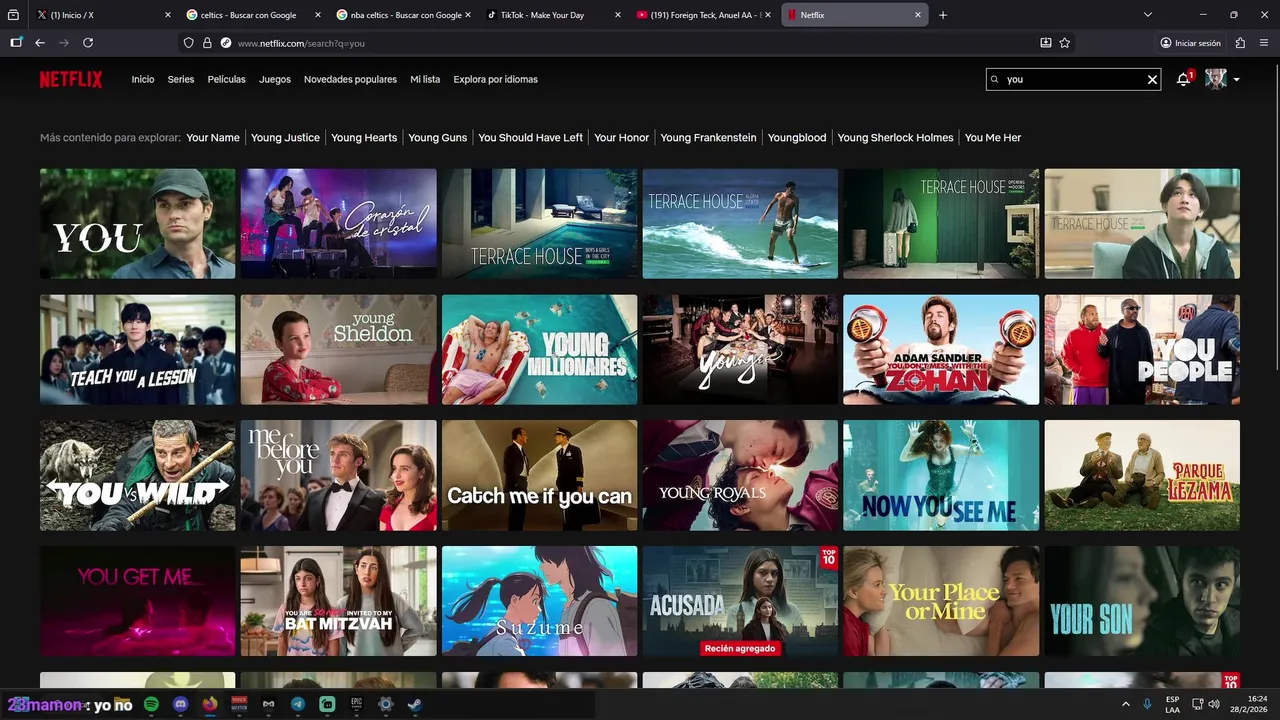1280x720 pixels.
Task: Open the browser application menu
Action: tap(1265, 43)
